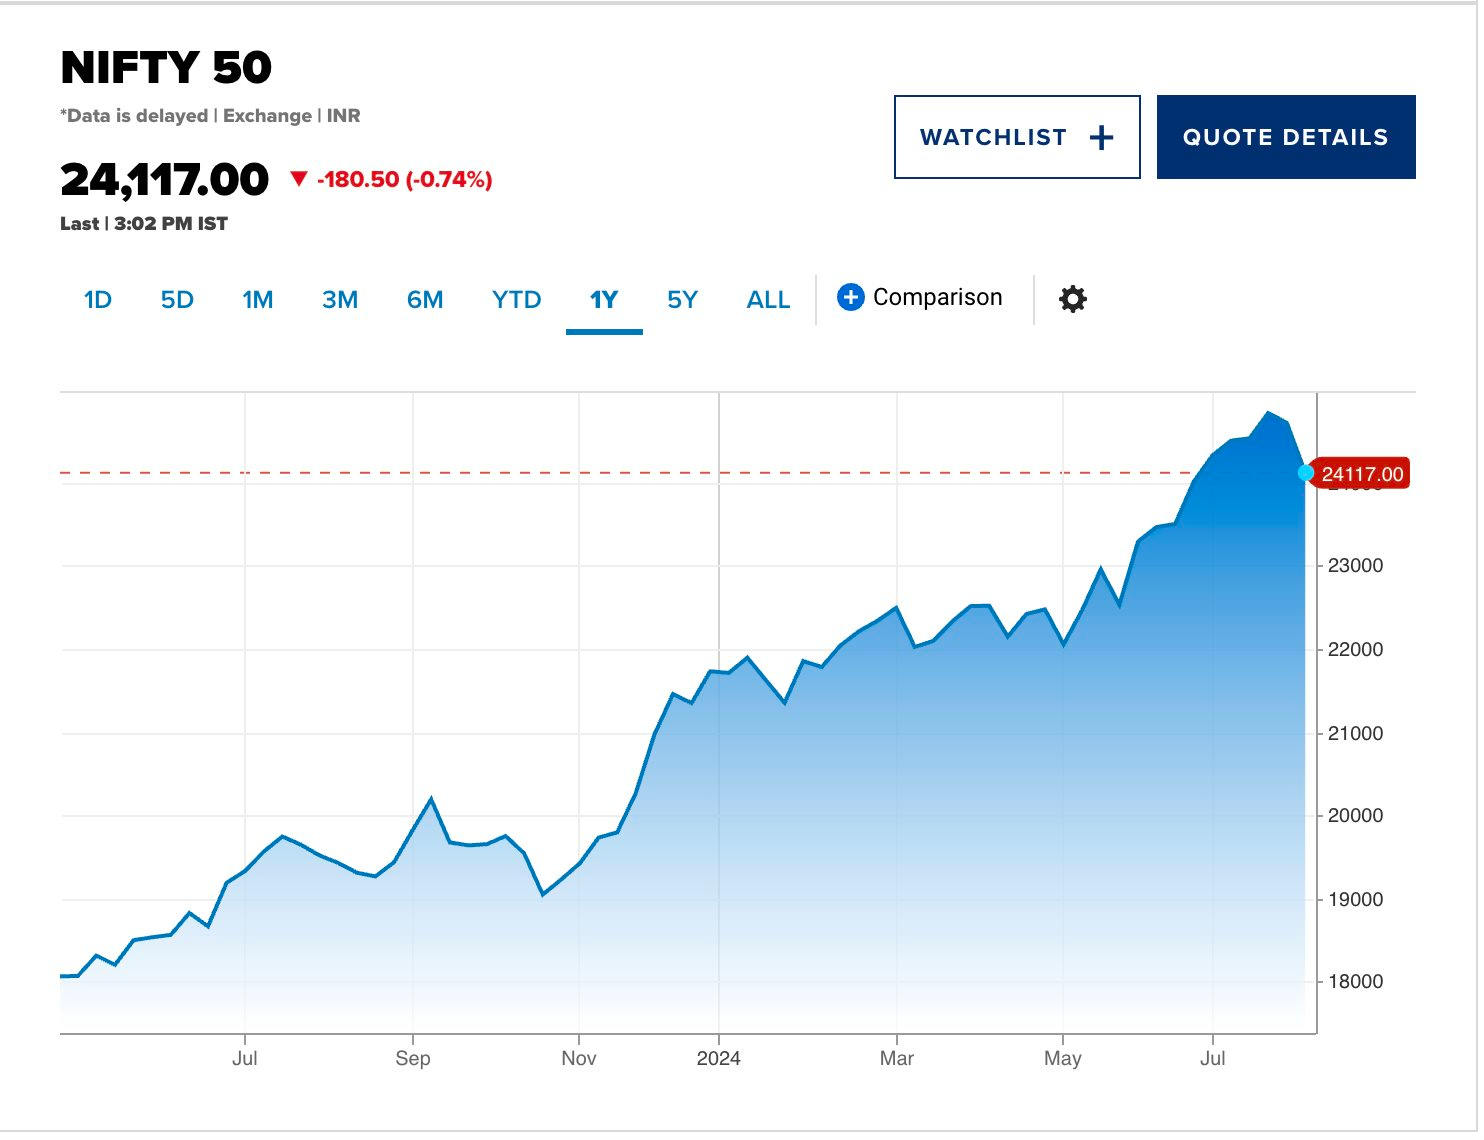Click the 22000 y-axis label
Viewport: 1484px width, 1140px height.
point(1355,650)
